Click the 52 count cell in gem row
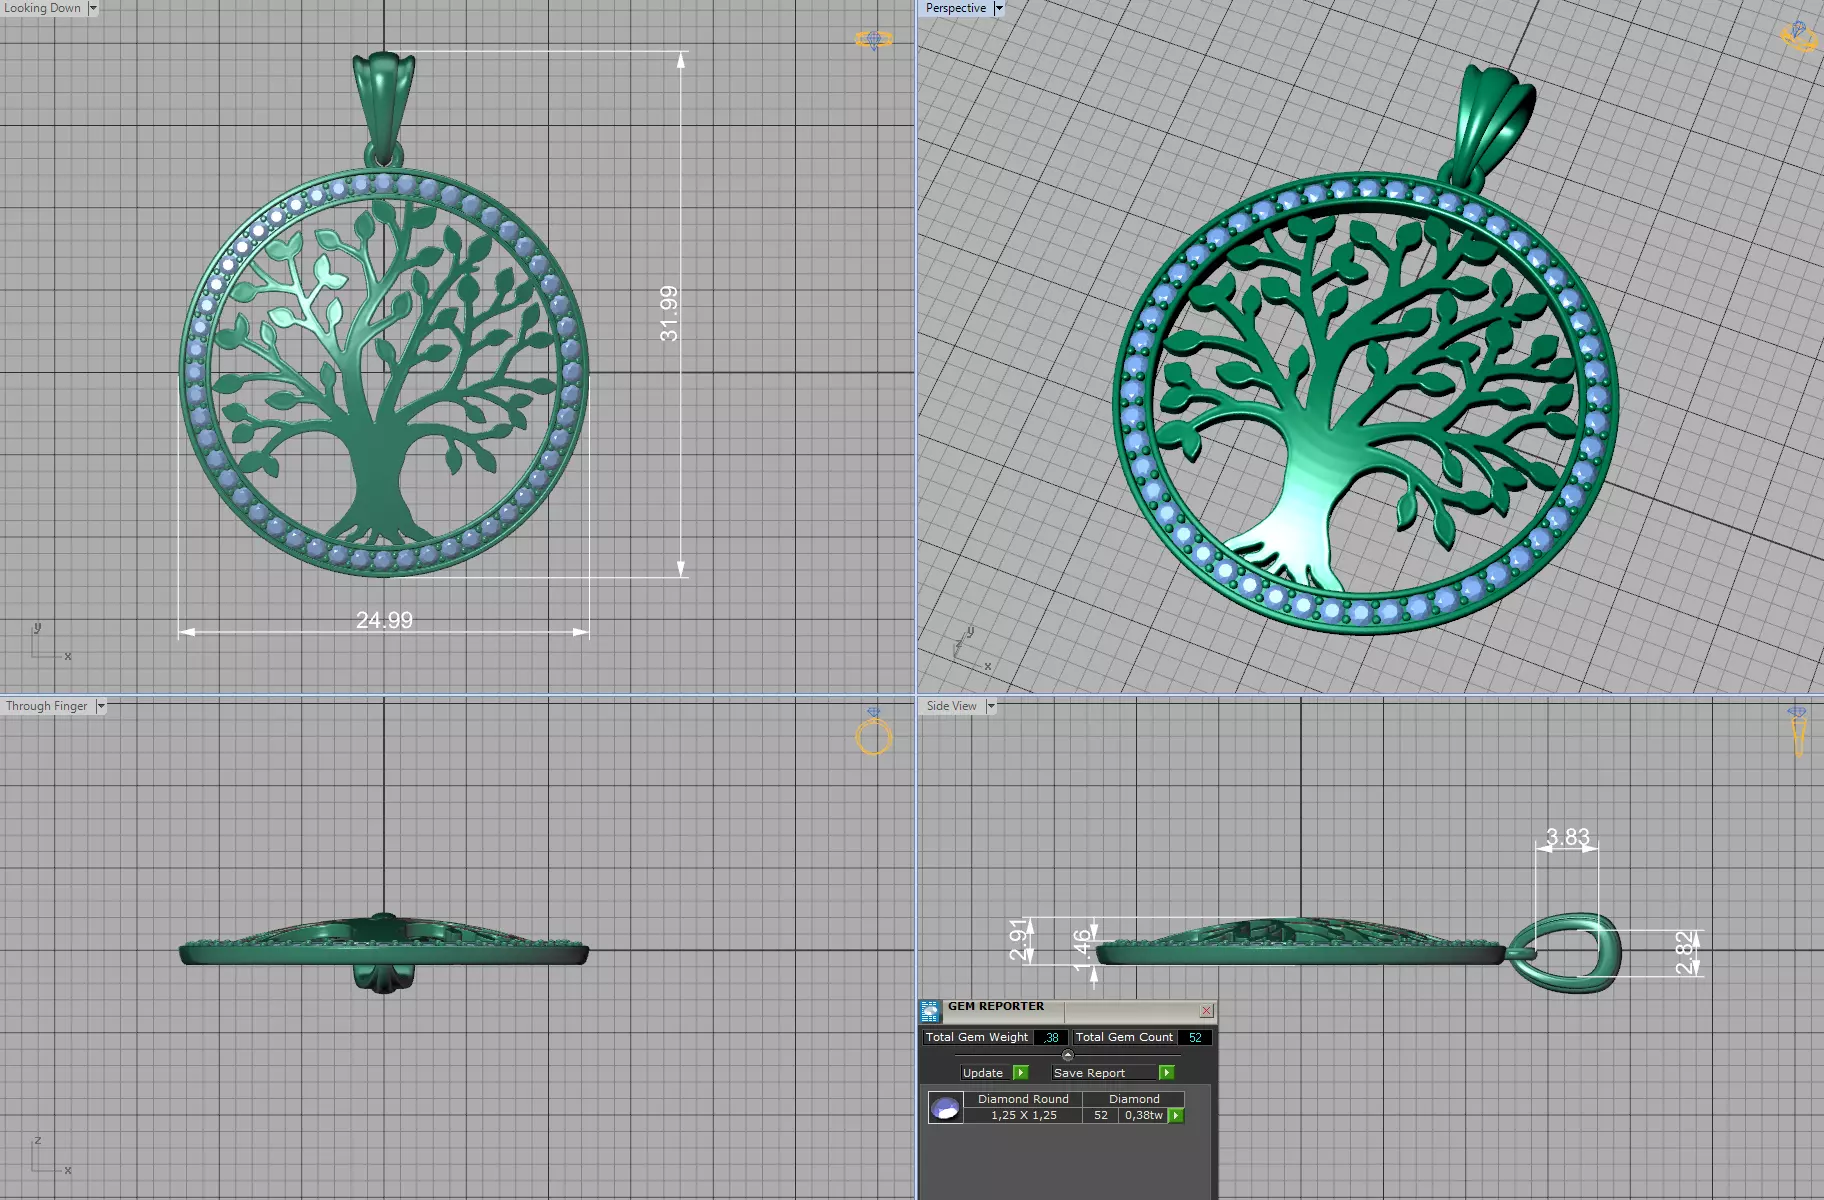 click(1101, 1115)
